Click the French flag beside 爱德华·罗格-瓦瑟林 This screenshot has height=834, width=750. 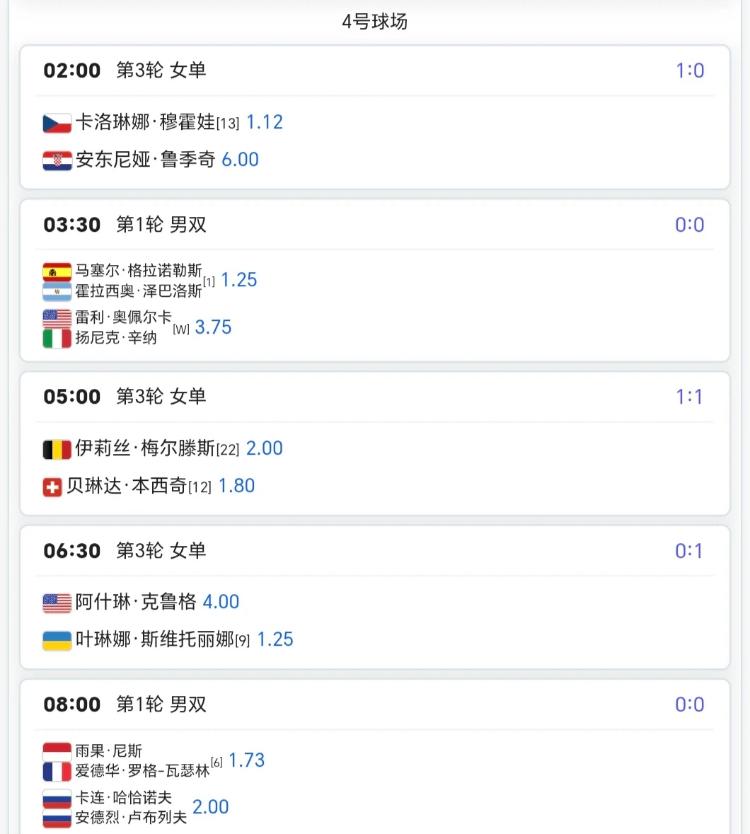pyautogui.click(x=57, y=771)
